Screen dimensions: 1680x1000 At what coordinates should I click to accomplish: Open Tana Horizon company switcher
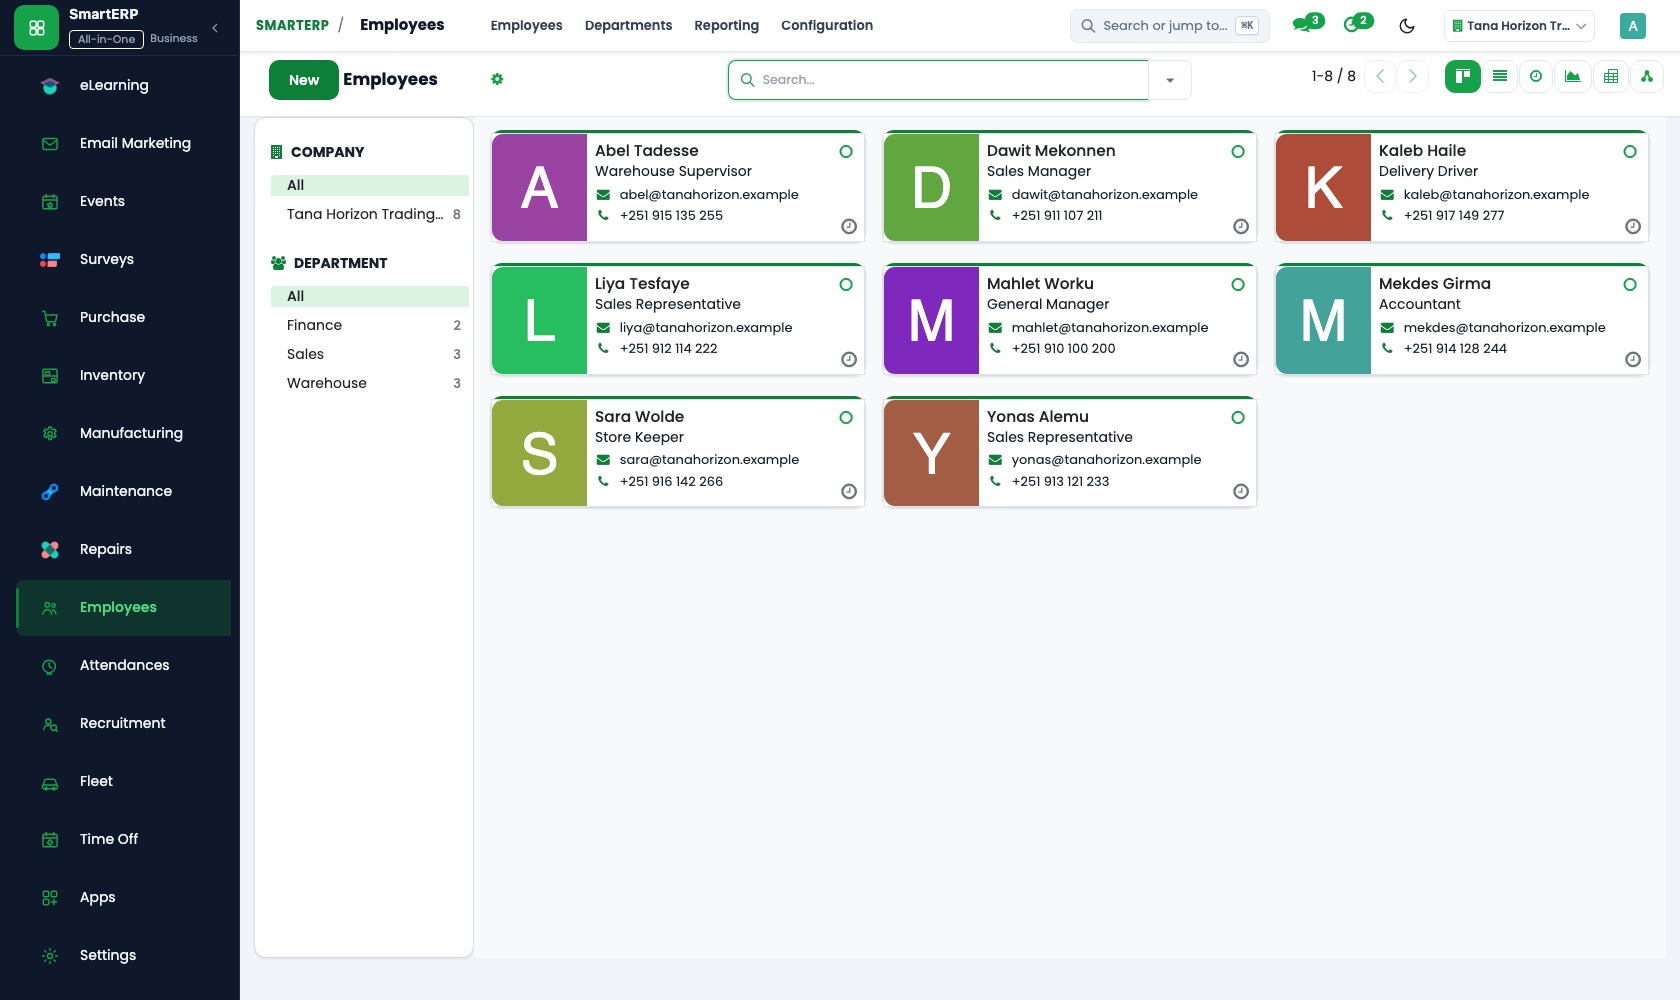[x=1519, y=26]
